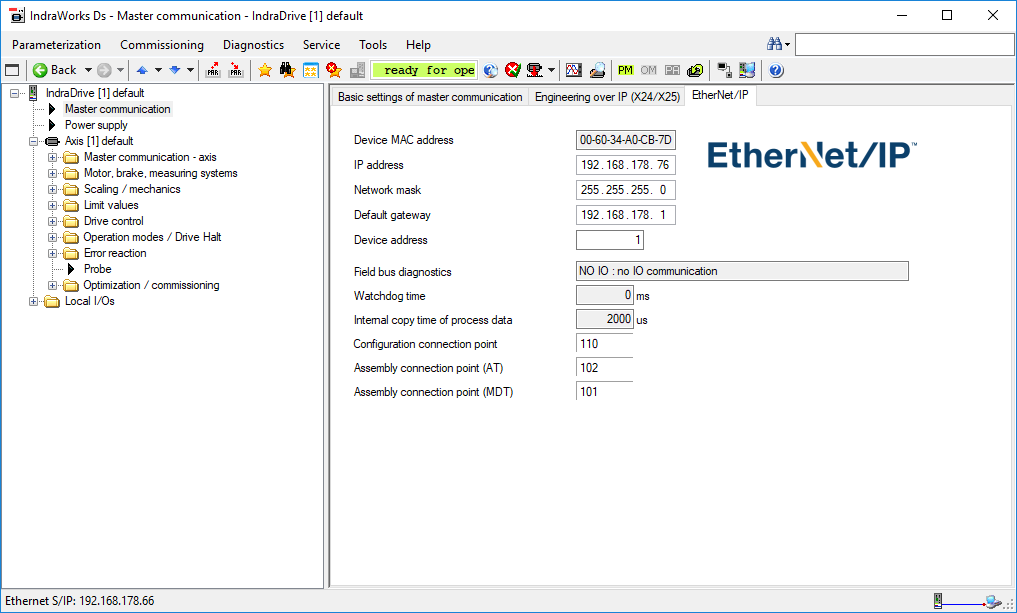Viewport: 1017px width, 613px height.
Task: Expand the Scaling / mechanics folder
Action: point(53,189)
